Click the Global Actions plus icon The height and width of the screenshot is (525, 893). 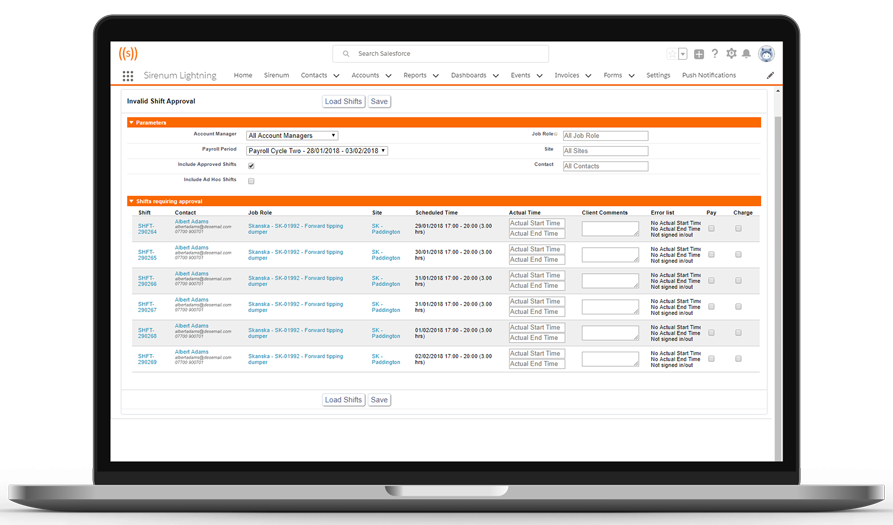[699, 54]
